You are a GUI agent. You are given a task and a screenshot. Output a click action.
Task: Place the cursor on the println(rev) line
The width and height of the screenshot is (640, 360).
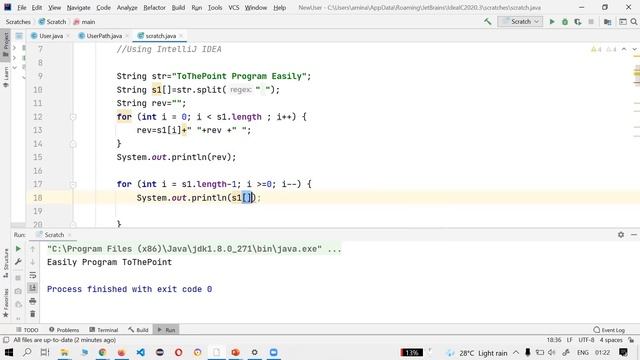[176, 157]
